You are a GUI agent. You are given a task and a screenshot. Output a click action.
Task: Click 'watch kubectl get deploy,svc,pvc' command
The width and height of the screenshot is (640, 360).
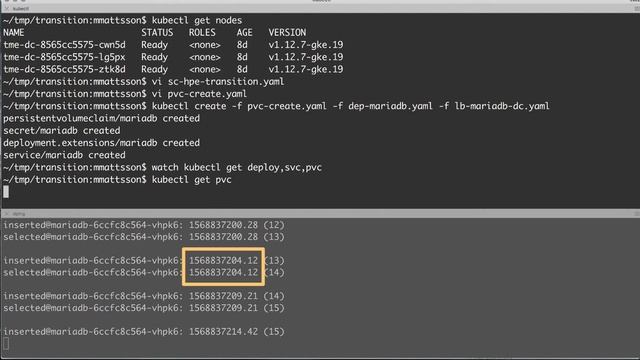click(x=237, y=167)
